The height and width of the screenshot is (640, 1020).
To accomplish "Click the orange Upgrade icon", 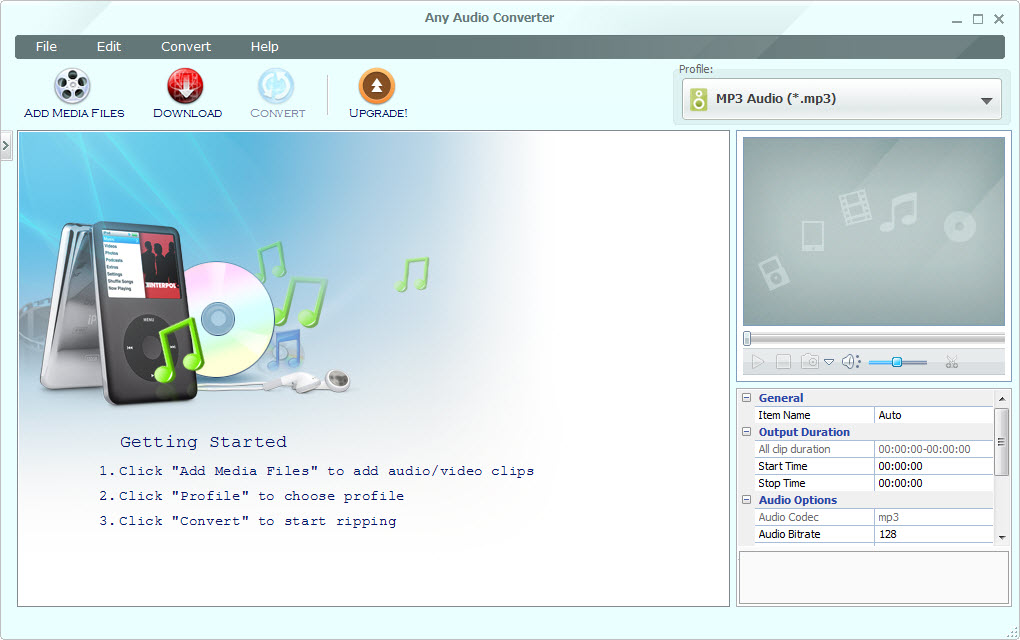I will (x=377, y=86).
